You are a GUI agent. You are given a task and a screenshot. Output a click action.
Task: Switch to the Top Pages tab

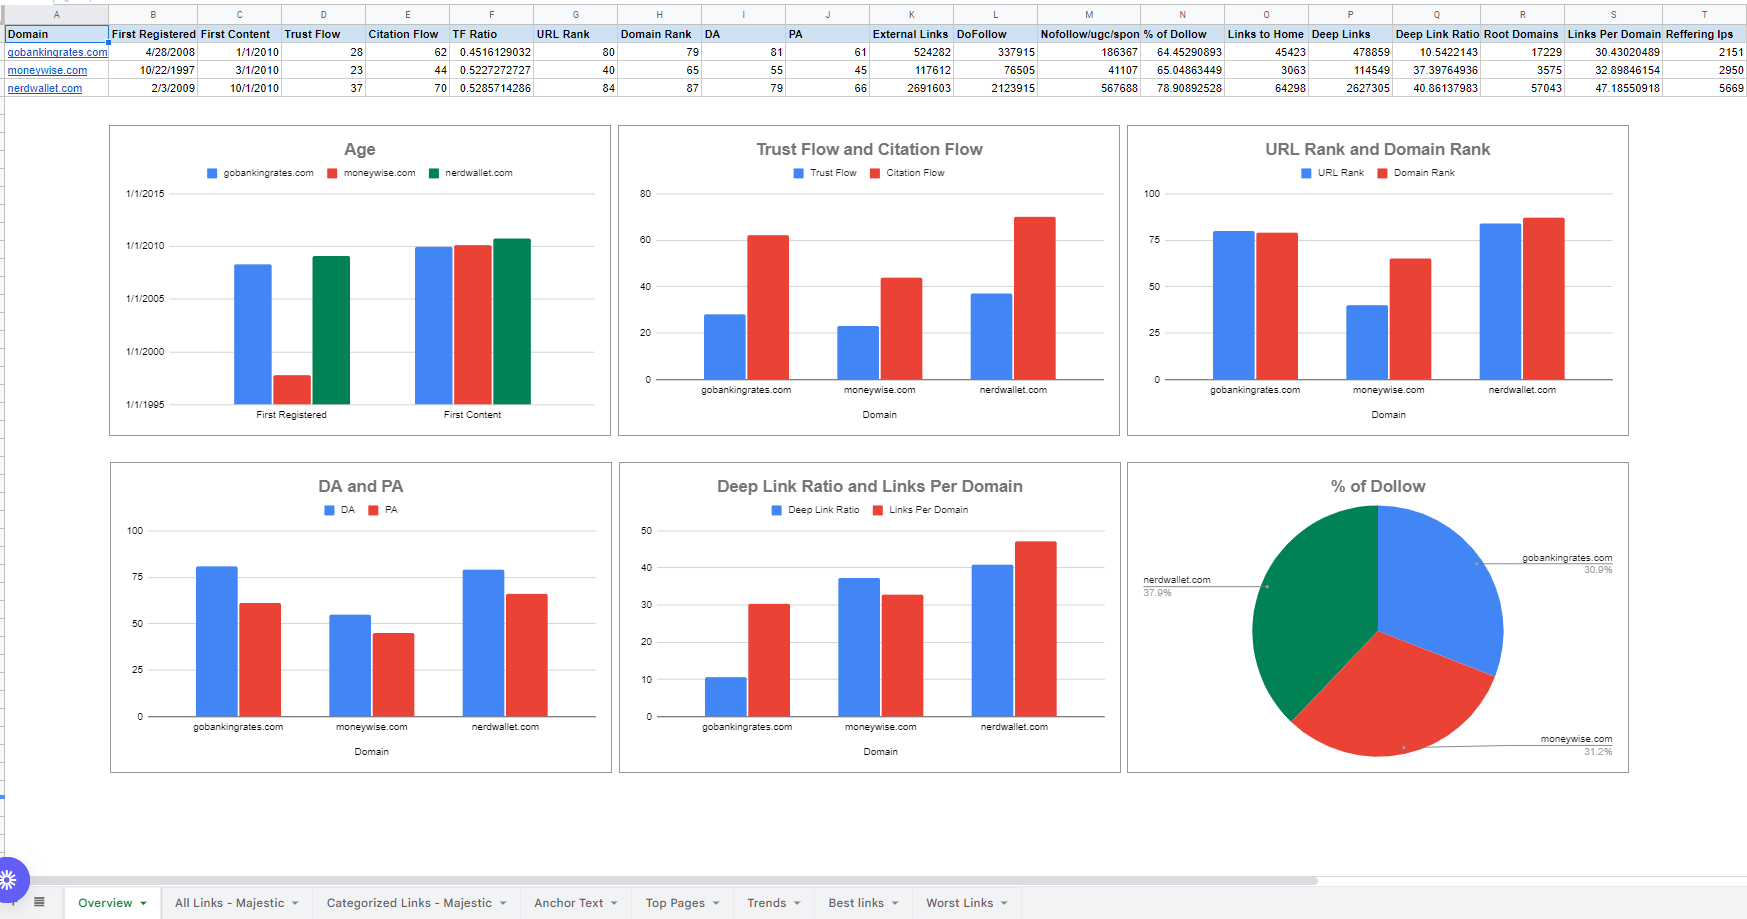[674, 902]
